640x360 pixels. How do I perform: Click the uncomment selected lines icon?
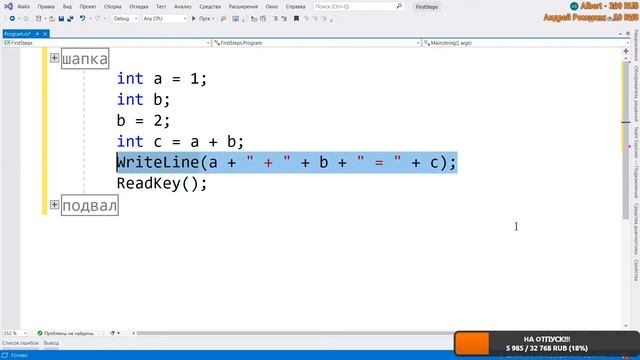pyautogui.click(x=284, y=19)
